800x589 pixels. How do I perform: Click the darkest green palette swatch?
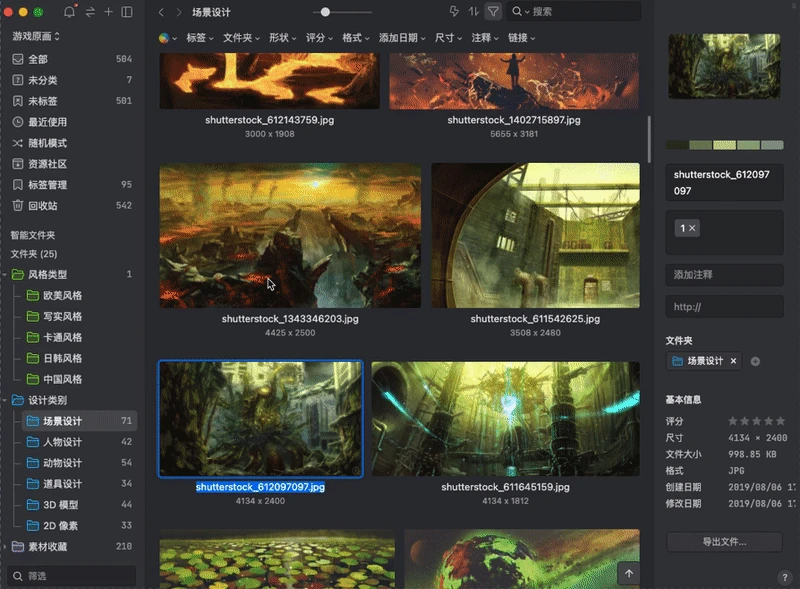tap(677, 145)
